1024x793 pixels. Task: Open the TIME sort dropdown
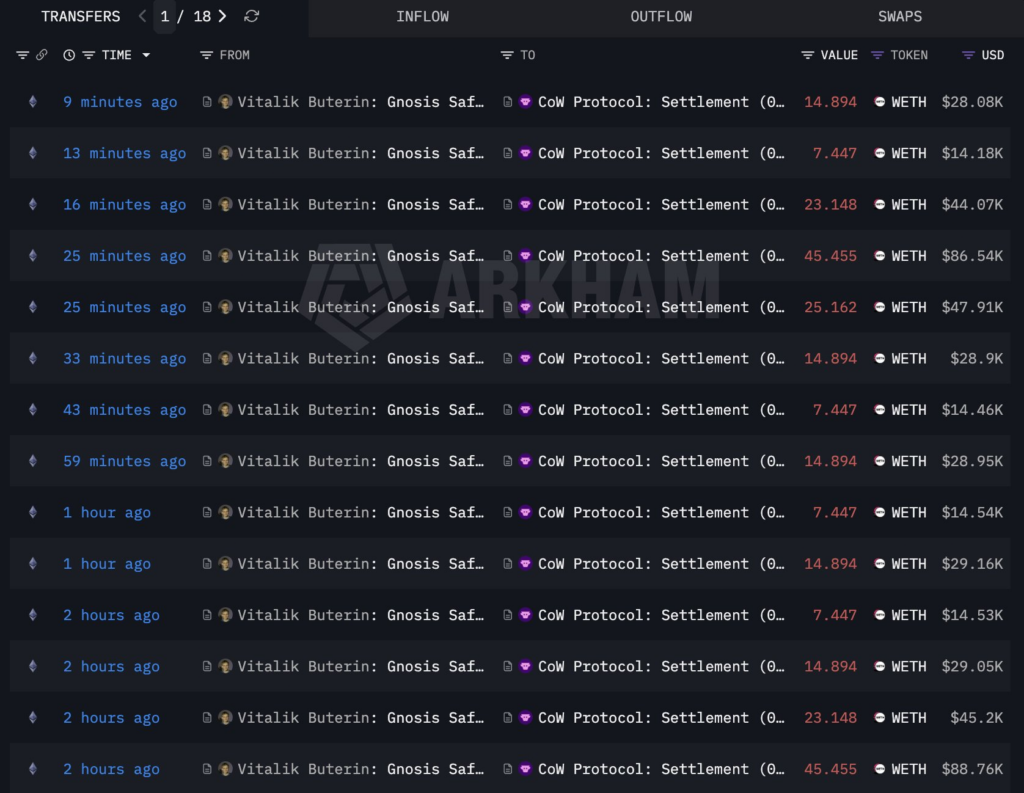(145, 55)
